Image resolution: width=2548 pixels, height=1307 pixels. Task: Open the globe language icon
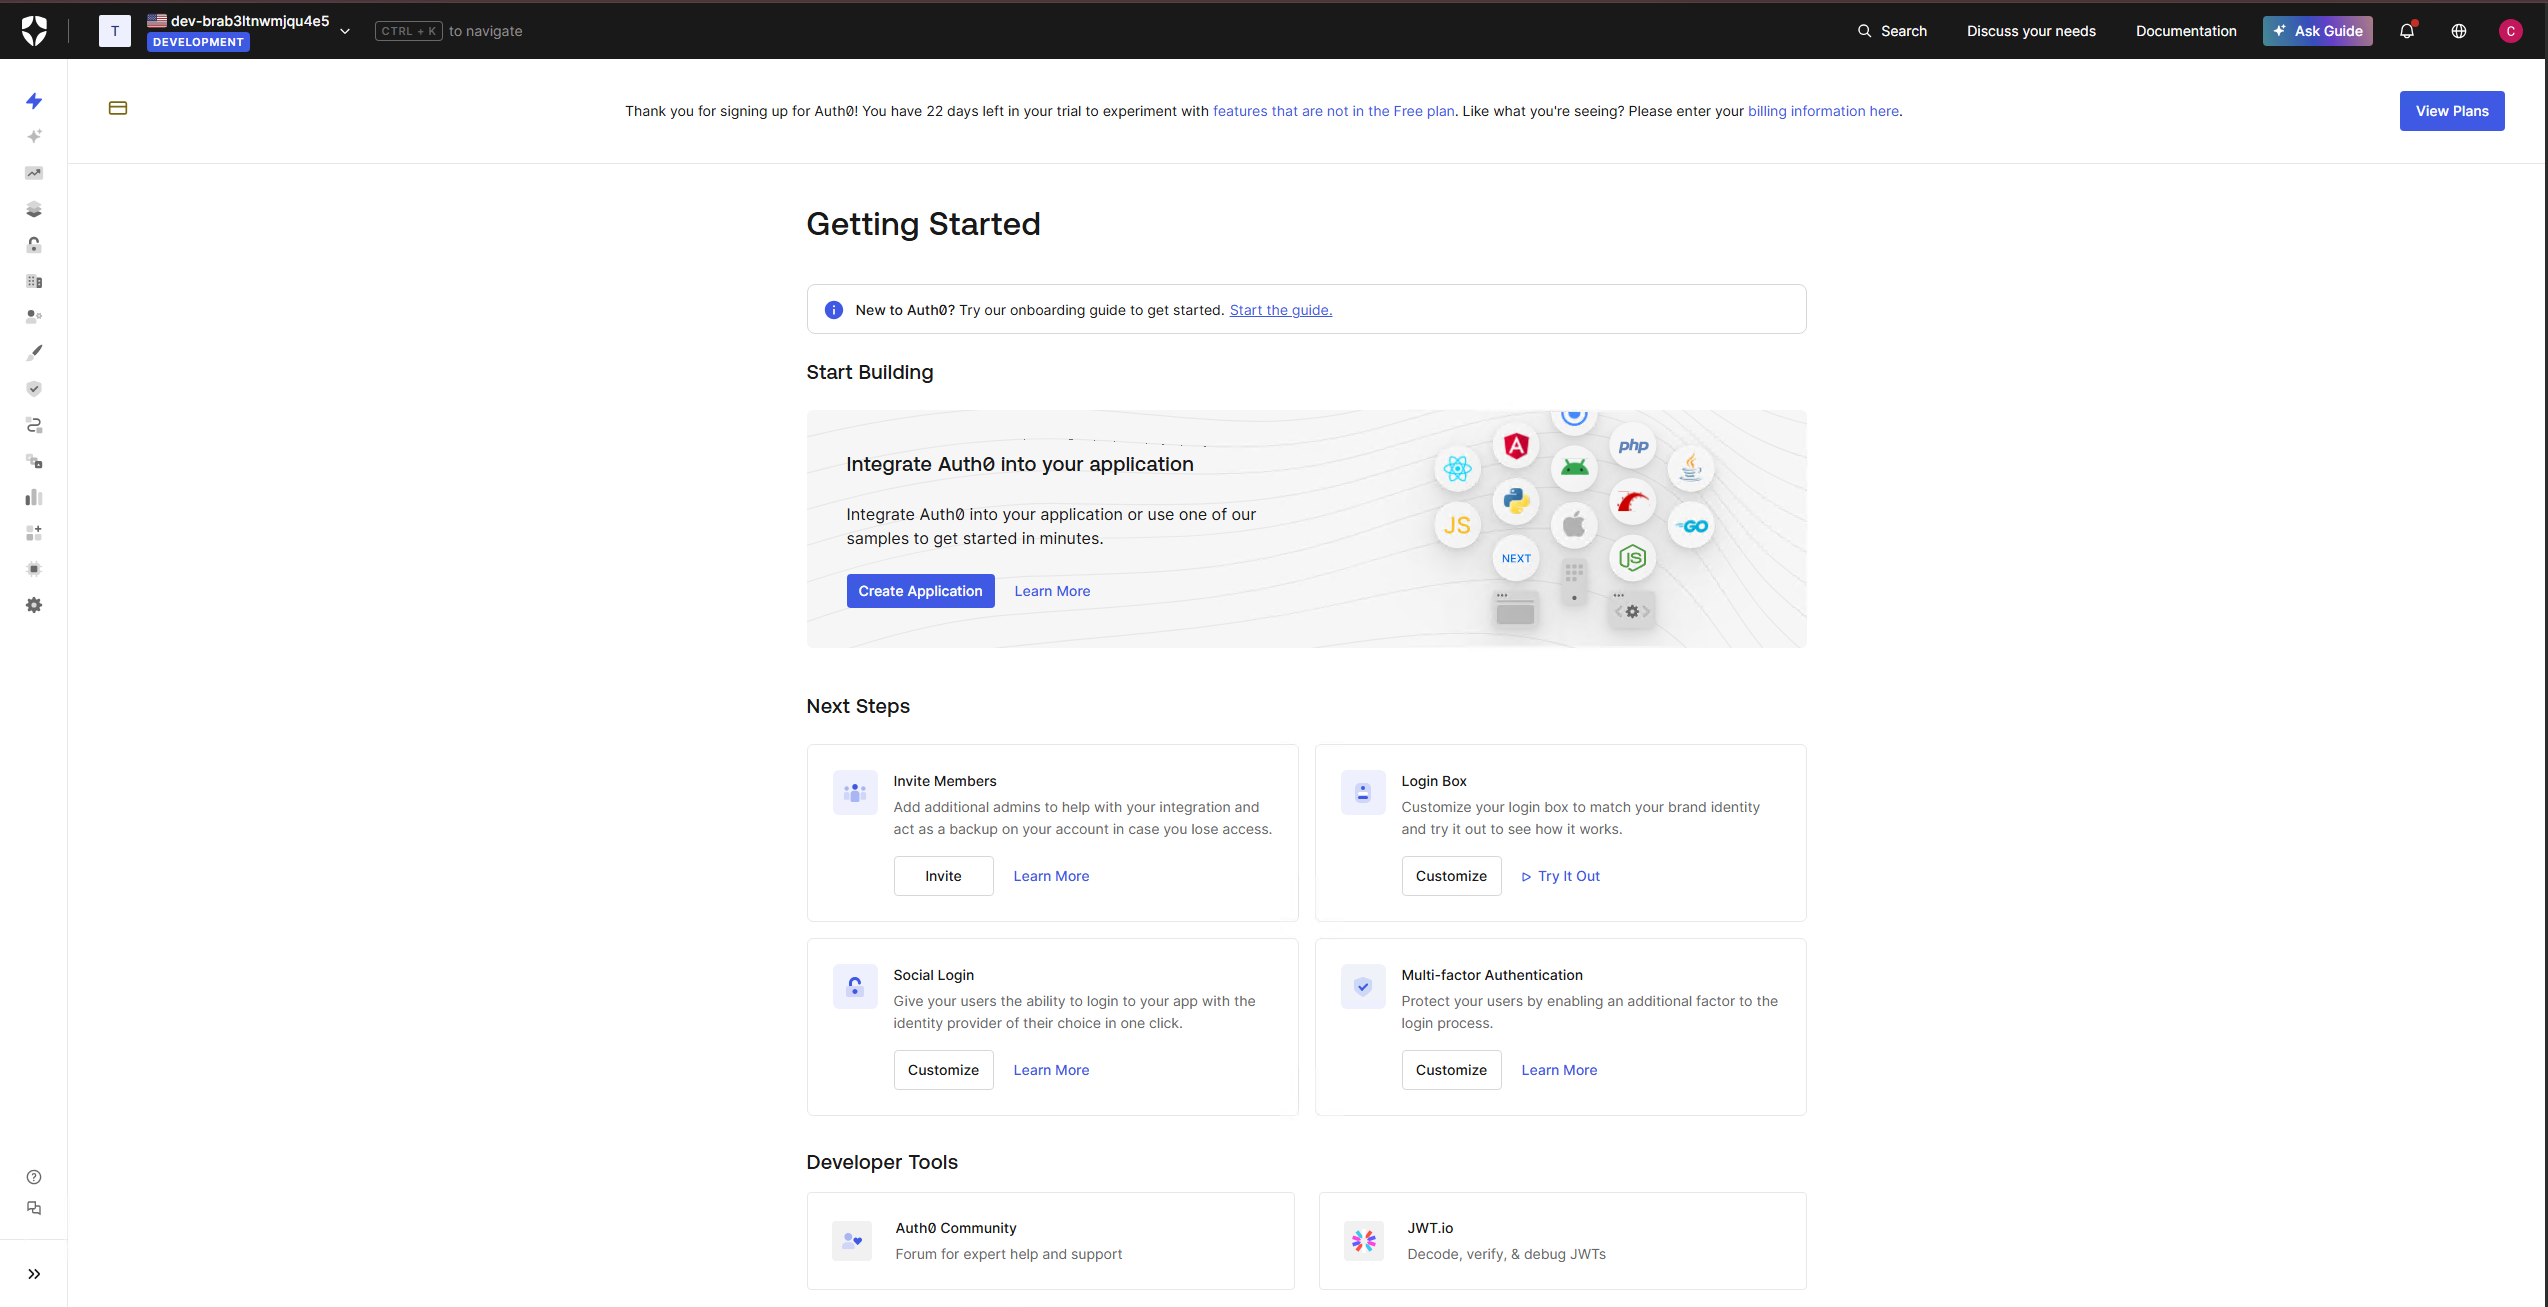click(x=2459, y=31)
